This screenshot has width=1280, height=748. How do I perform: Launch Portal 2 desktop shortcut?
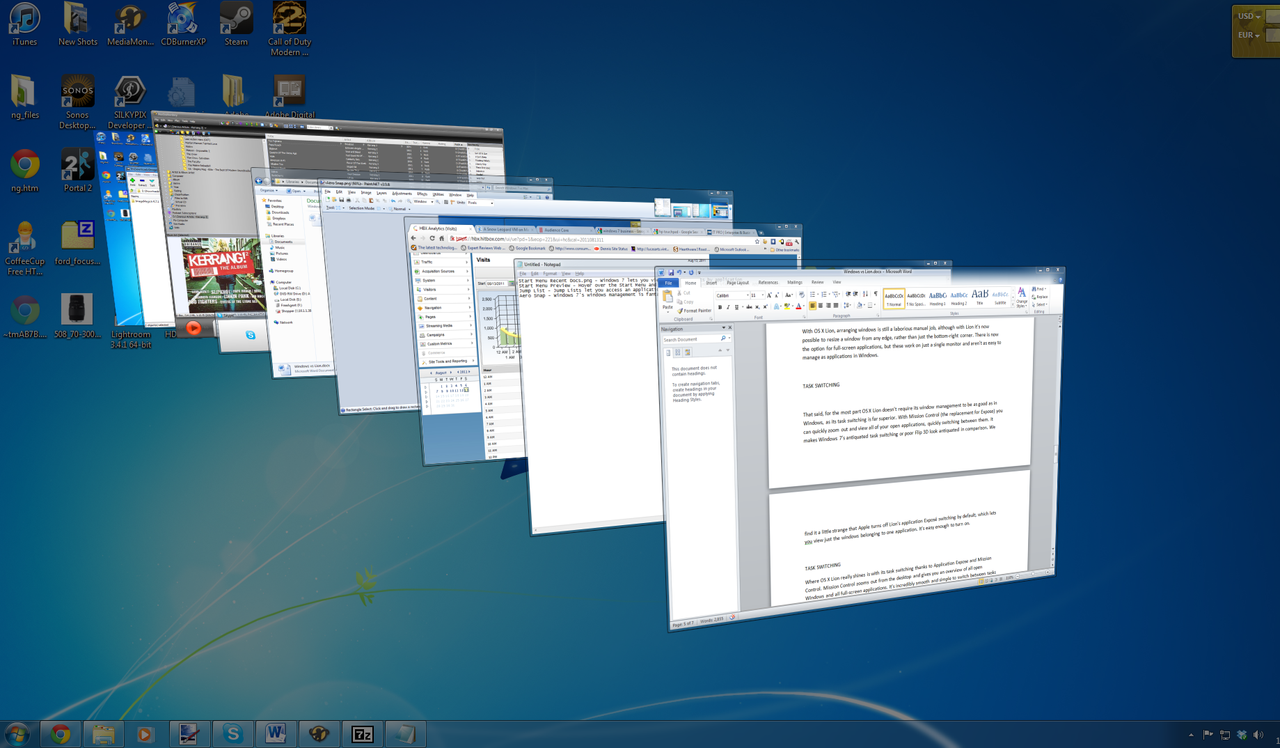coord(78,170)
